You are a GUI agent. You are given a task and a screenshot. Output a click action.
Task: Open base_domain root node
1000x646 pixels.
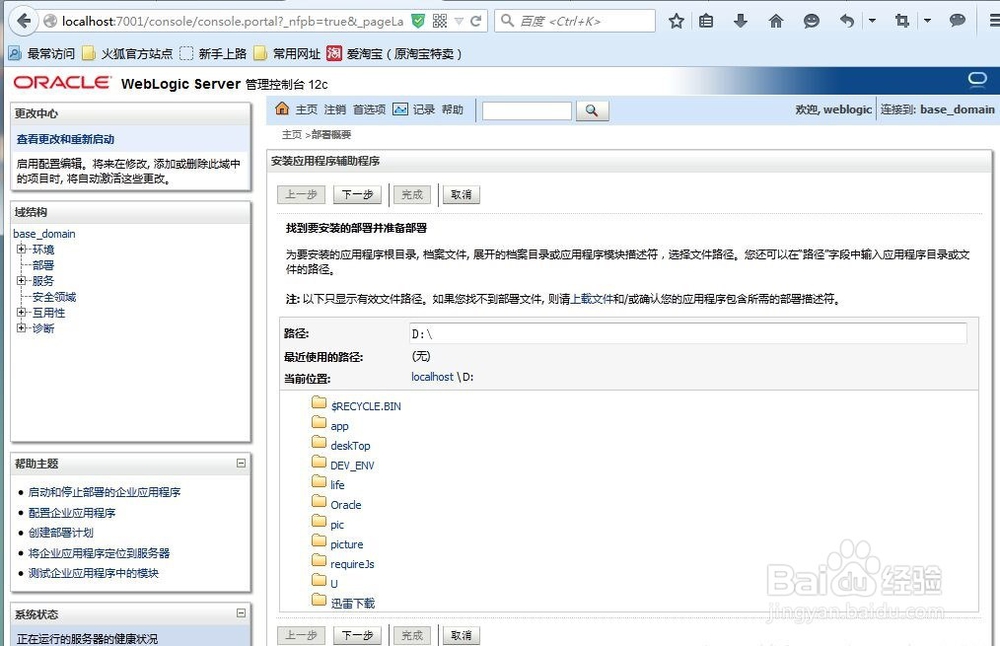pyautogui.click(x=44, y=234)
